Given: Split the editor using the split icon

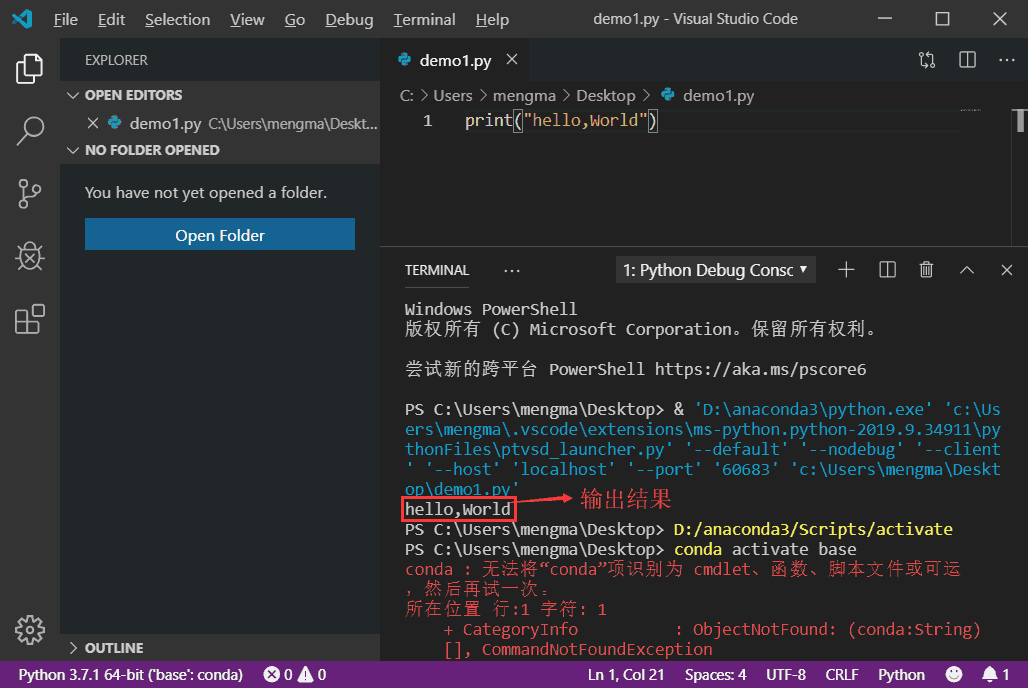Looking at the screenshot, I should (x=966, y=59).
